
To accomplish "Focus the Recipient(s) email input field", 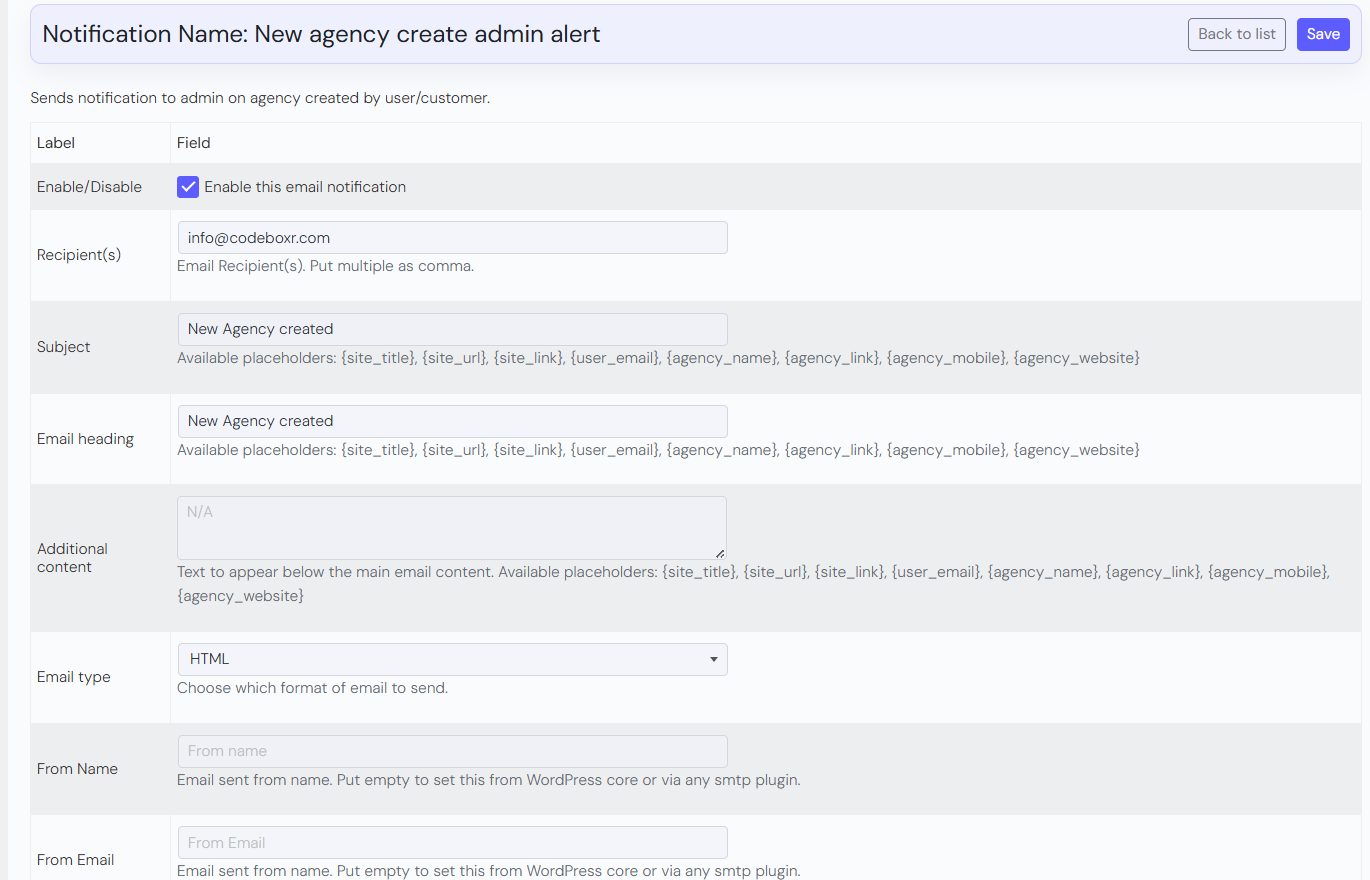I will click(x=452, y=238).
